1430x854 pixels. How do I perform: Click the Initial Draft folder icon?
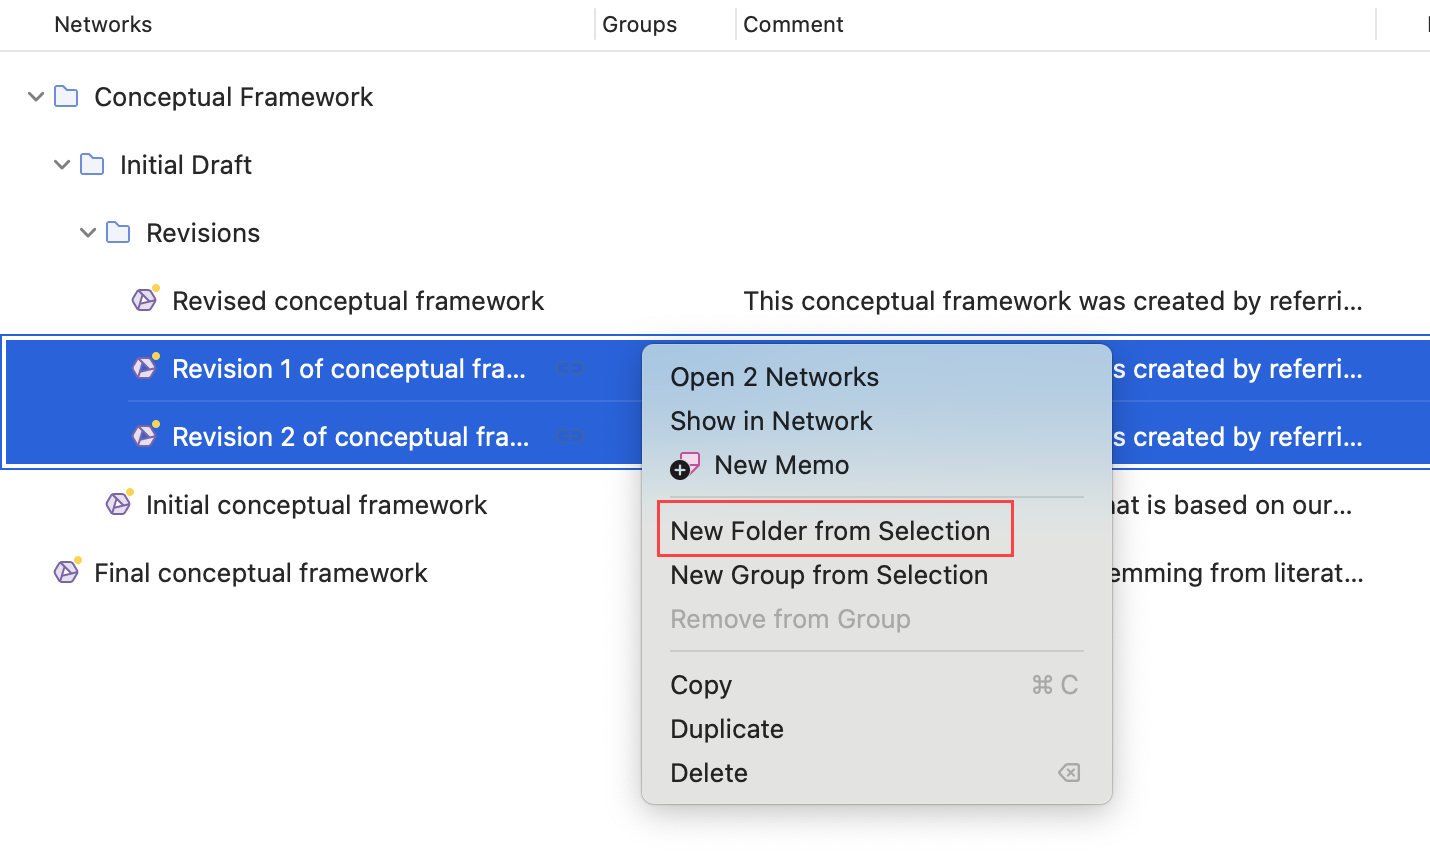point(92,165)
